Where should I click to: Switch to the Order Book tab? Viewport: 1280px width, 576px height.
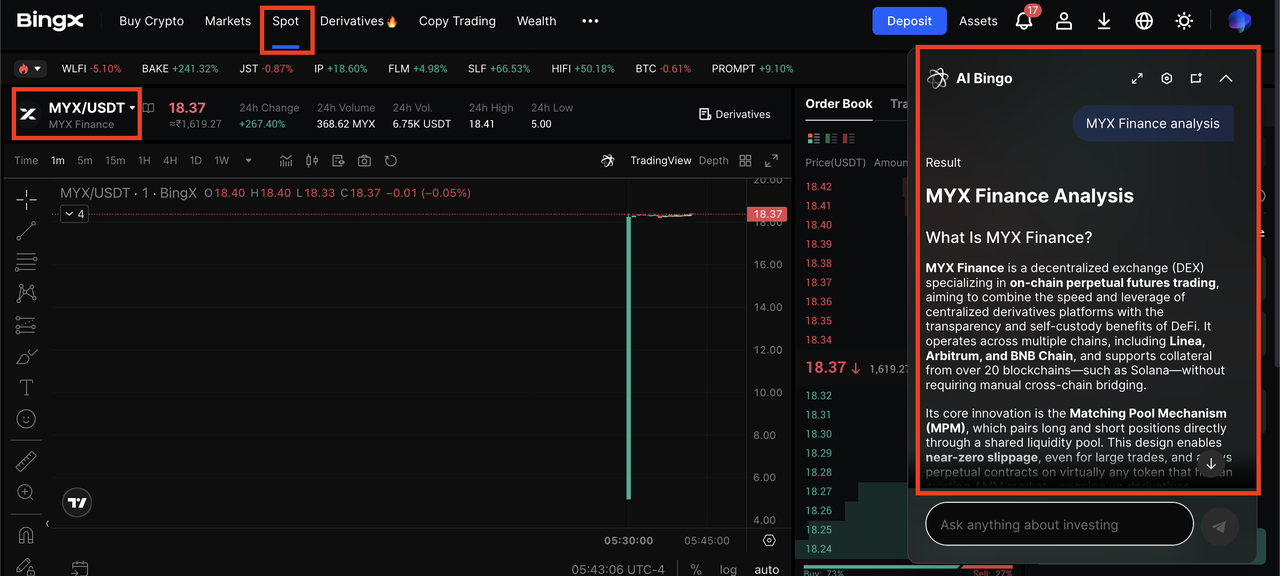click(x=839, y=104)
